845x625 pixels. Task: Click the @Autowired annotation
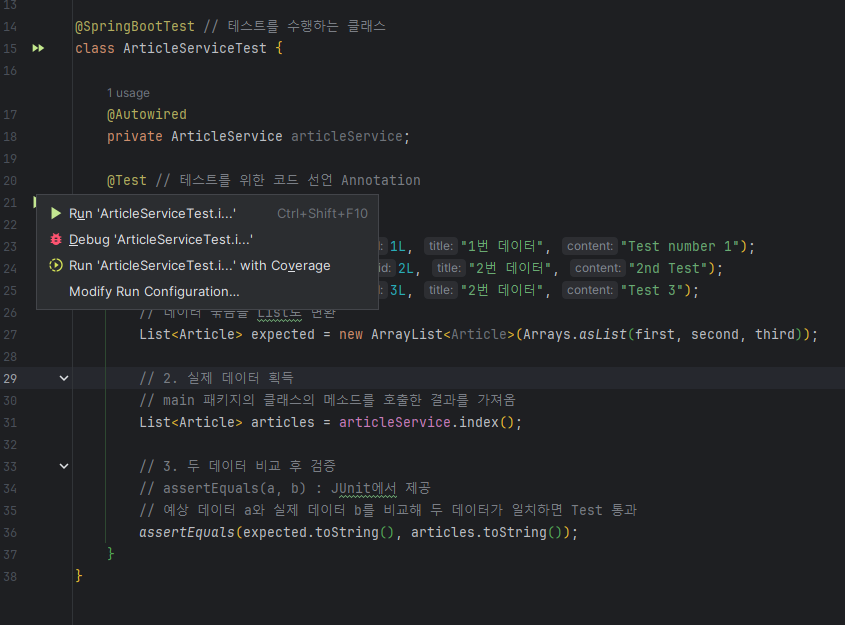[x=147, y=114]
